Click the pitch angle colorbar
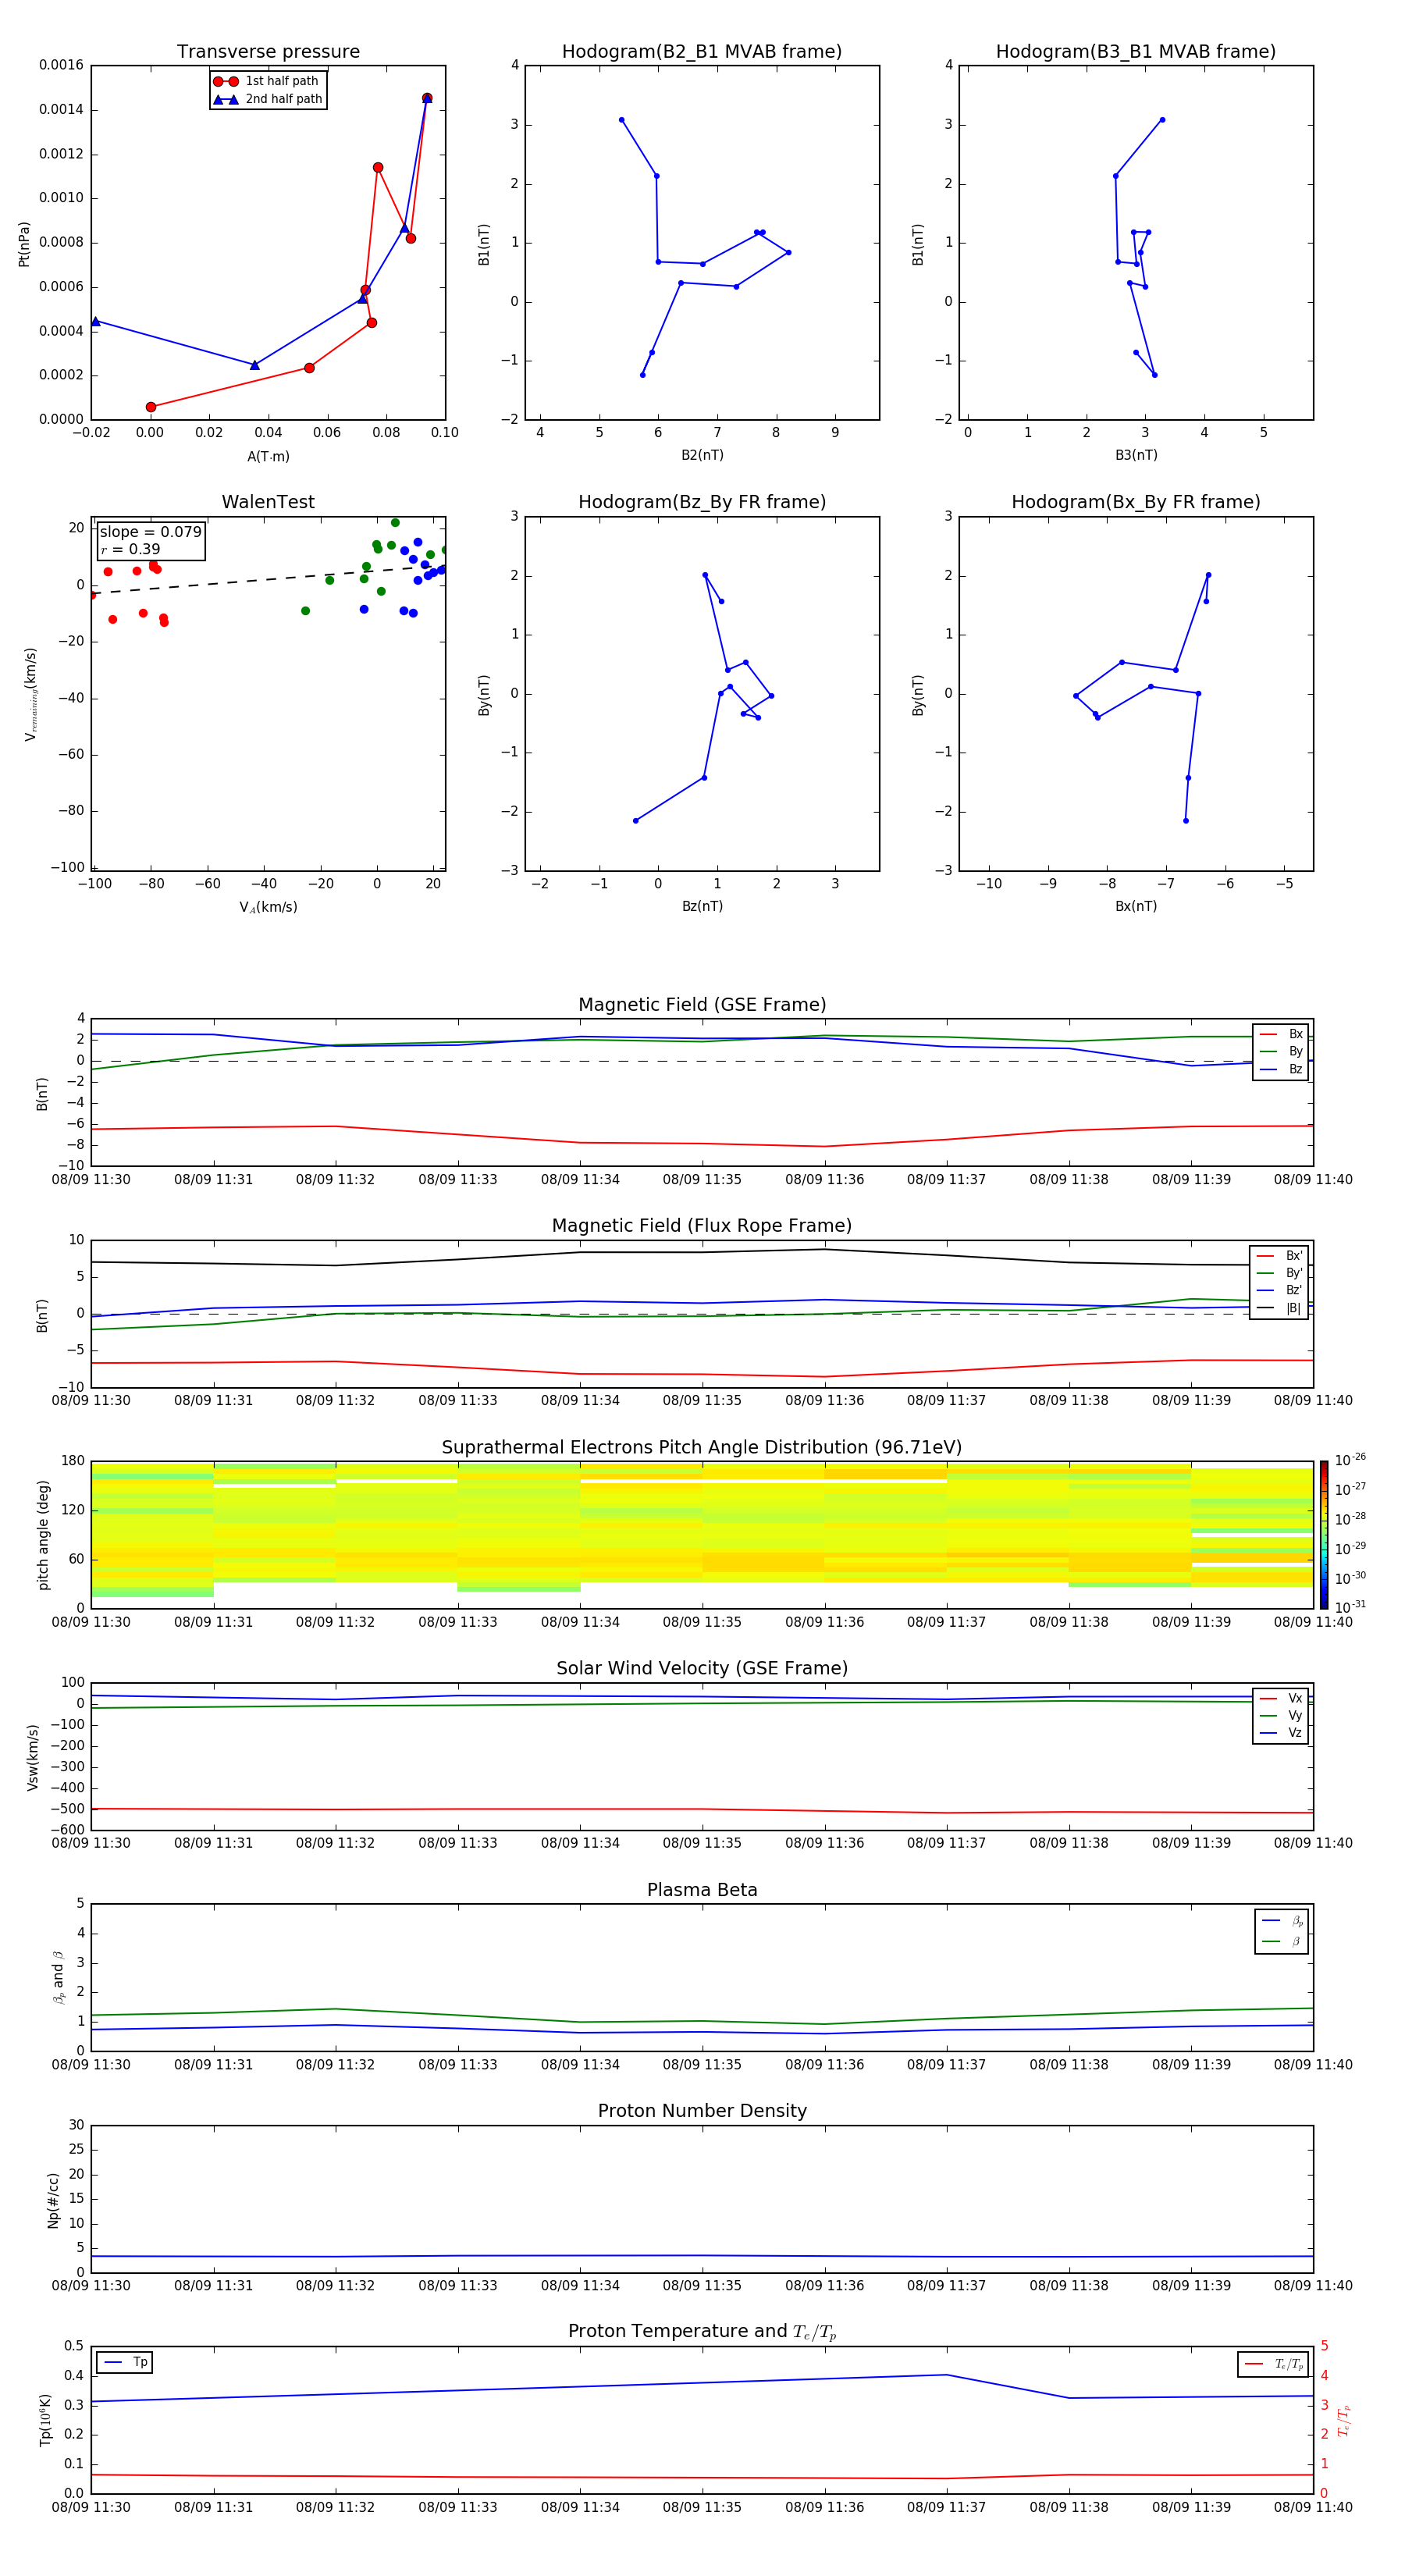The image size is (1405, 2576). point(1324,1535)
